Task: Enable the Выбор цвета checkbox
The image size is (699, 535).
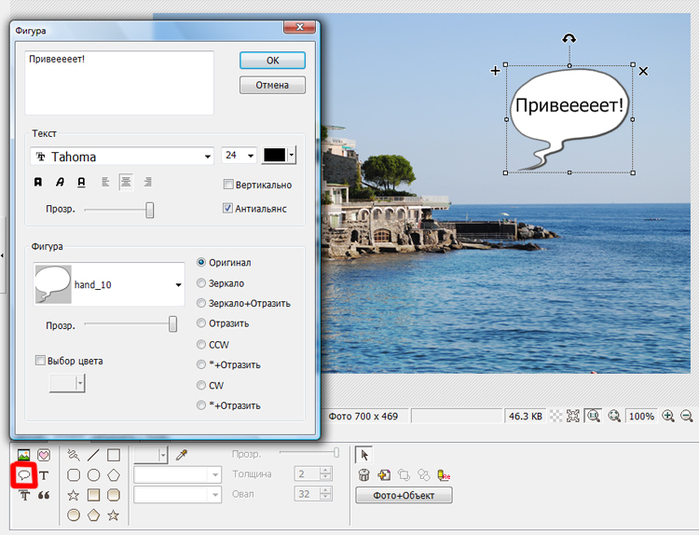Action: click(40, 360)
